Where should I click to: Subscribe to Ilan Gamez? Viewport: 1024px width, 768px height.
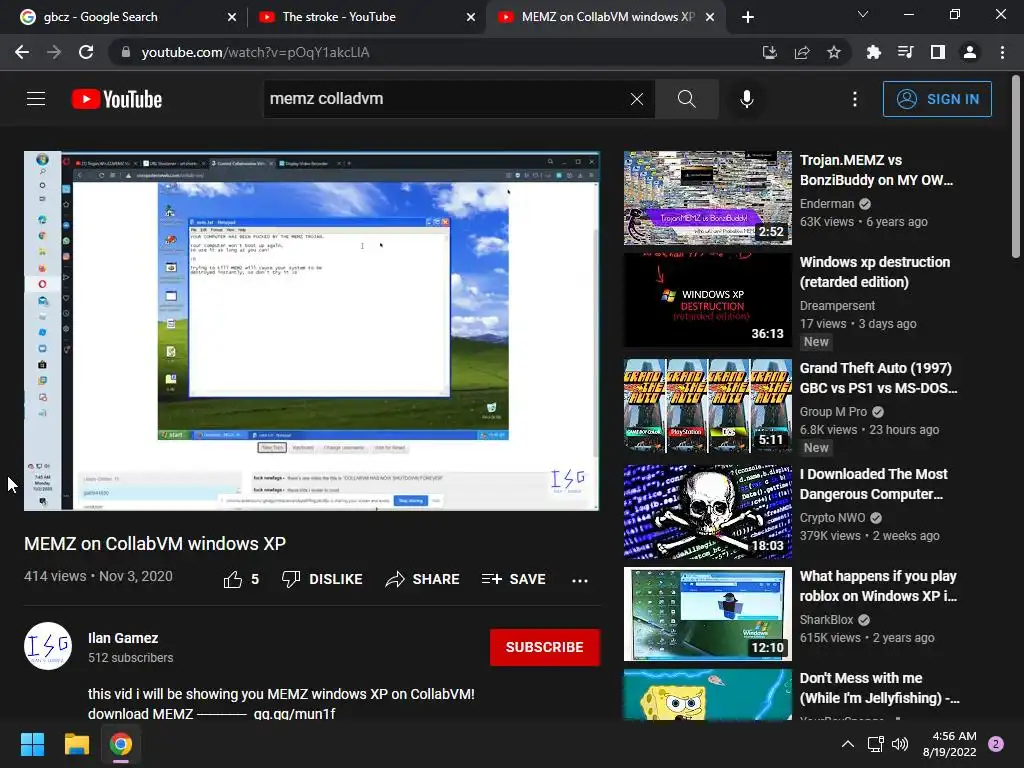pos(545,647)
